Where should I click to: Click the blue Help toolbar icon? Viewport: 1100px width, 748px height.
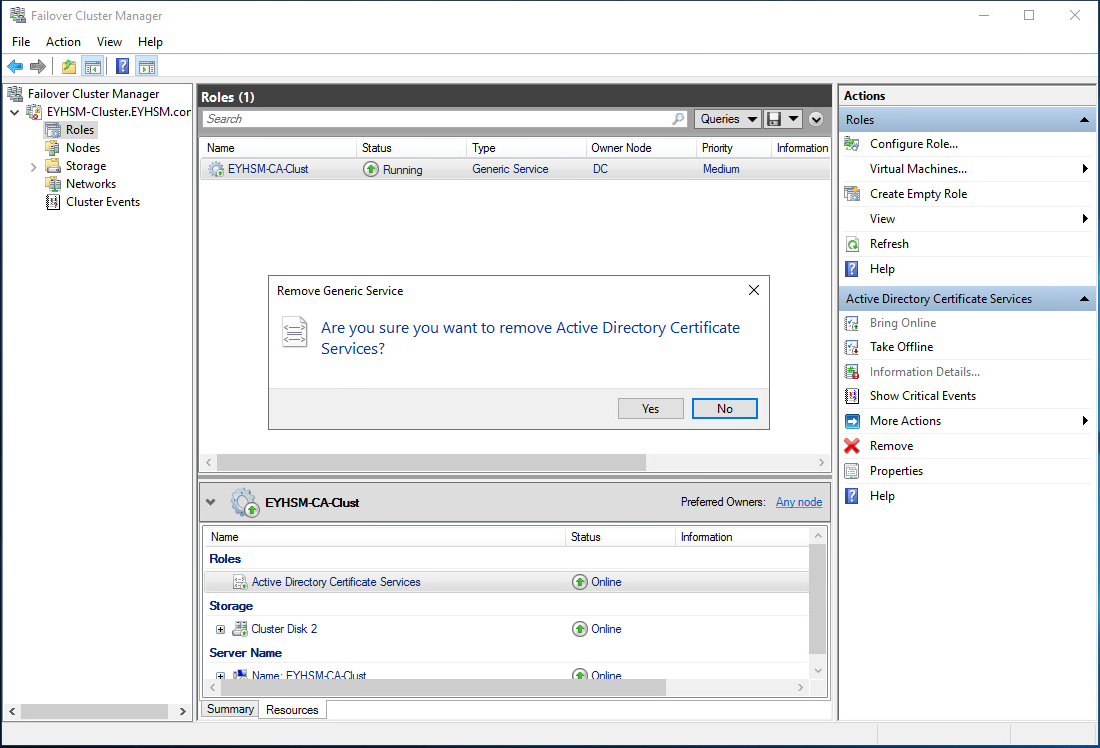122,67
